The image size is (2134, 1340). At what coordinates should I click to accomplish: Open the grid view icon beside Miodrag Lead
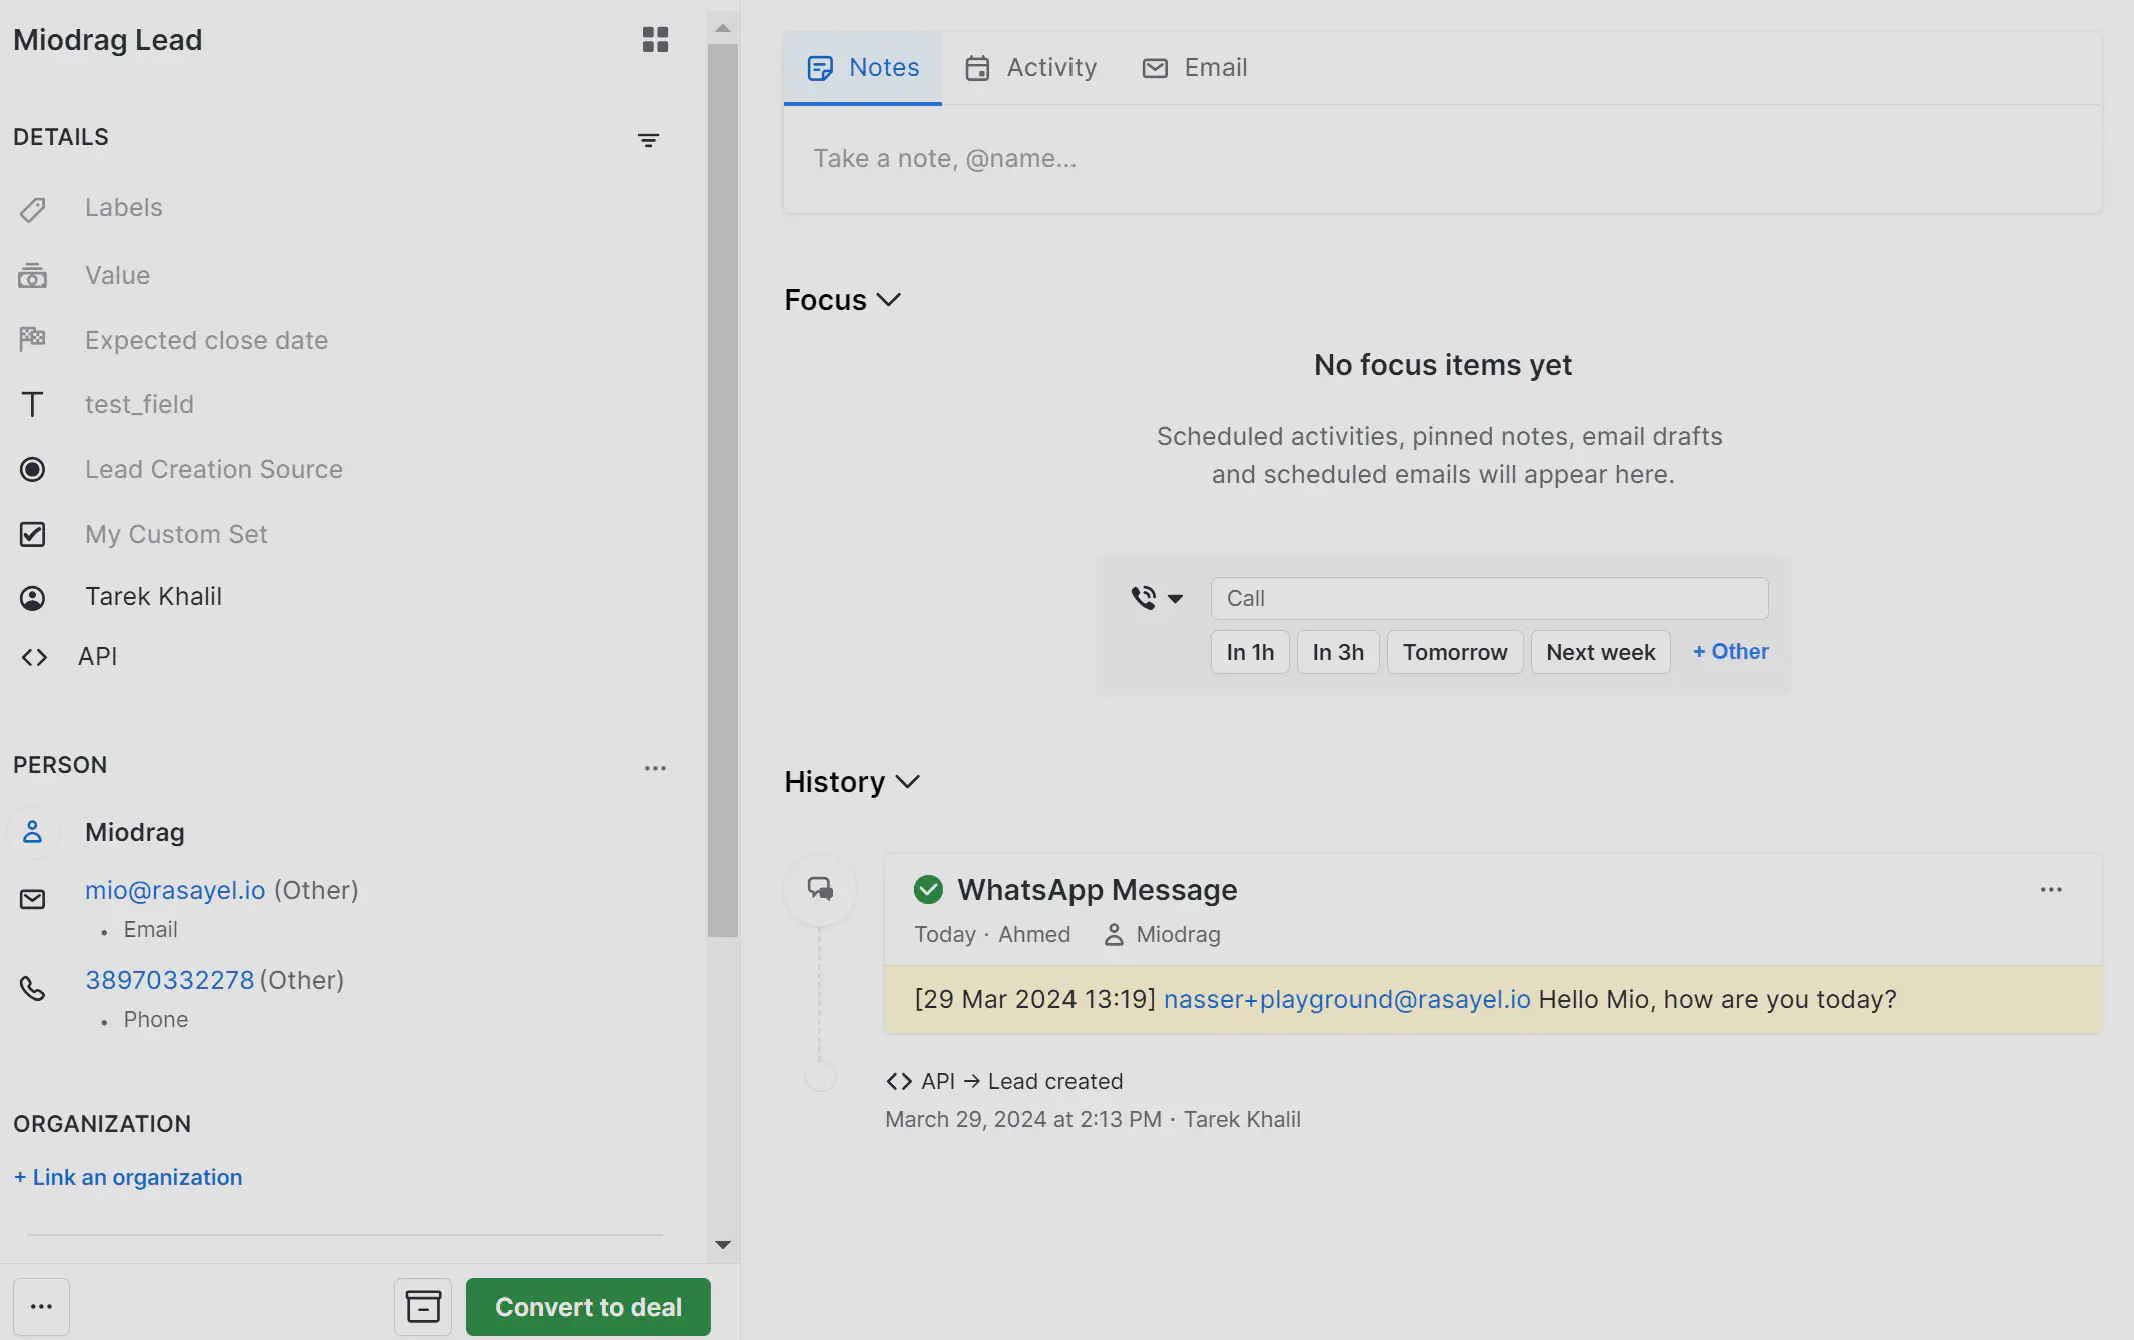pos(655,40)
